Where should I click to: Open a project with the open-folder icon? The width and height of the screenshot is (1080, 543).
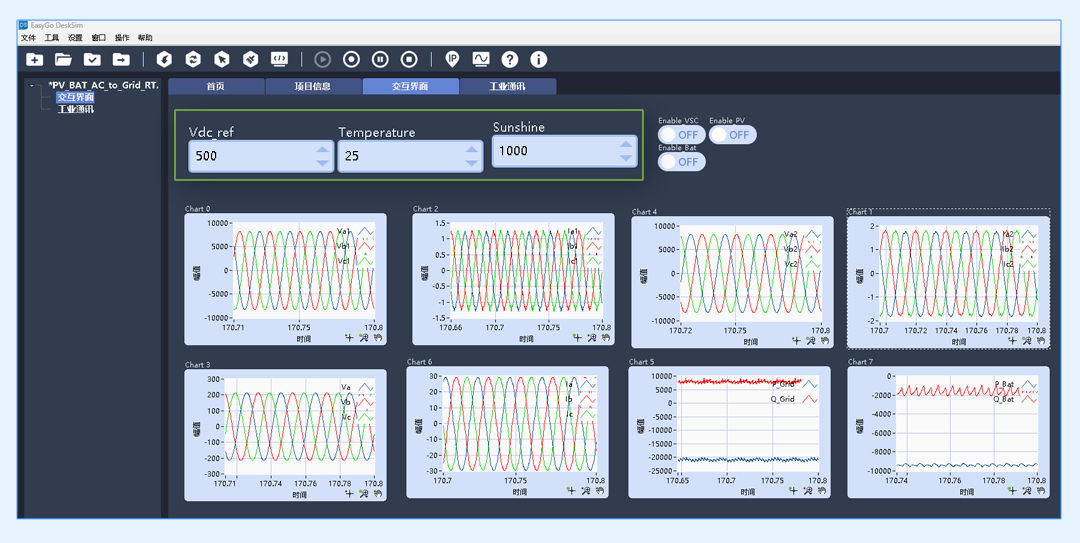(63, 59)
